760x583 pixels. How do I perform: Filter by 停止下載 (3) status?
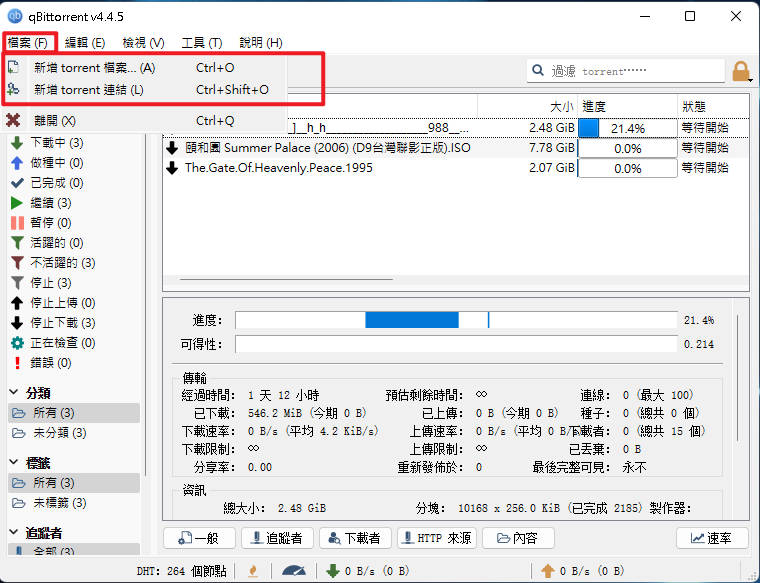click(63, 323)
